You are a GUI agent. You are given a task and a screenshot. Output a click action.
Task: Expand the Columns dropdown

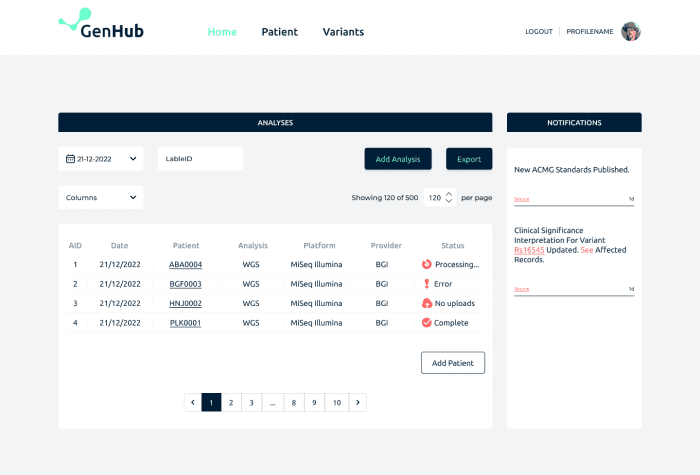(x=101, y=197)
